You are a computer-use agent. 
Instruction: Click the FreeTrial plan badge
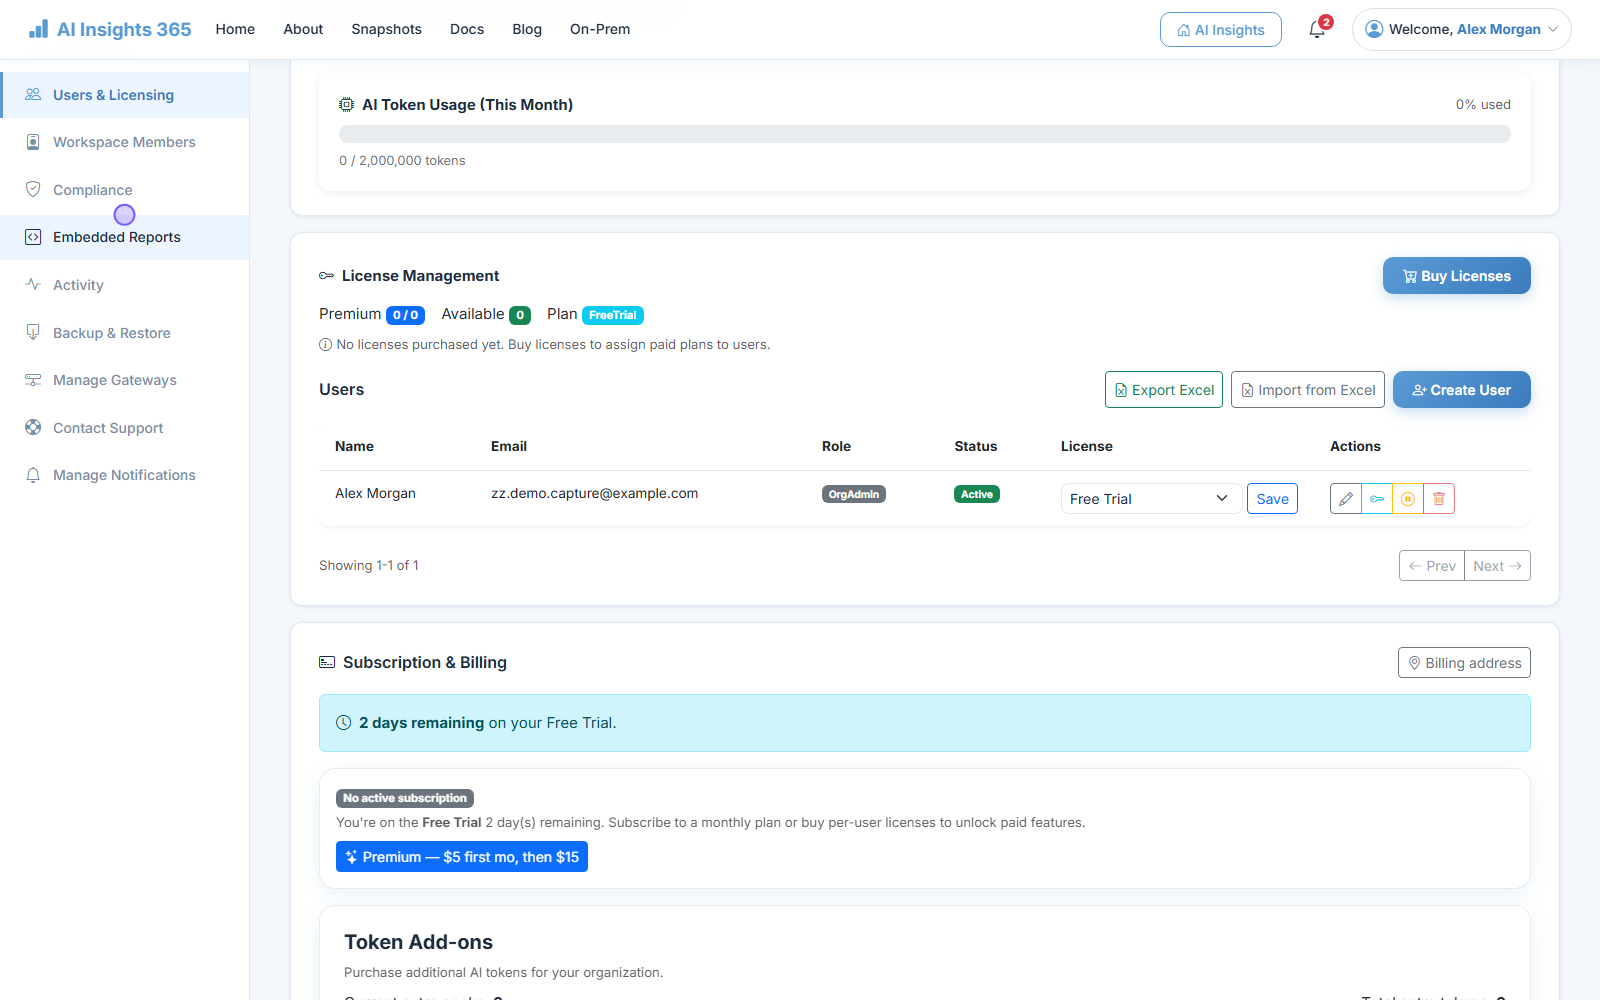click(613, 315)
